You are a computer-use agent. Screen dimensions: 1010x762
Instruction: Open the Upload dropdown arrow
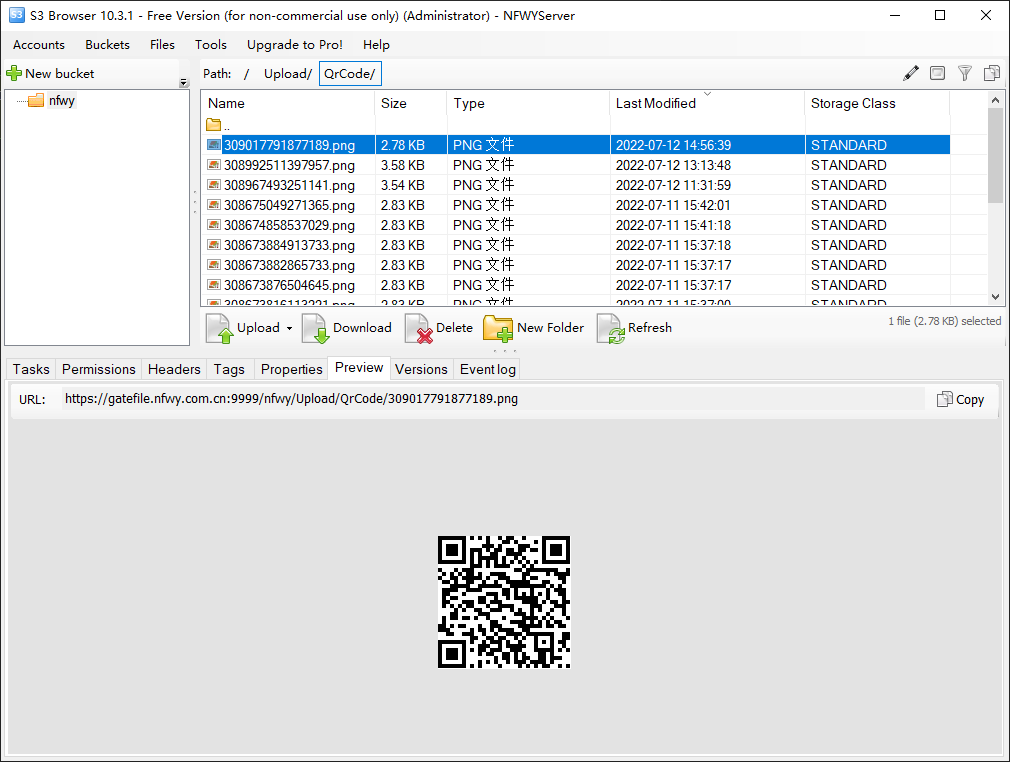point(289,329)
